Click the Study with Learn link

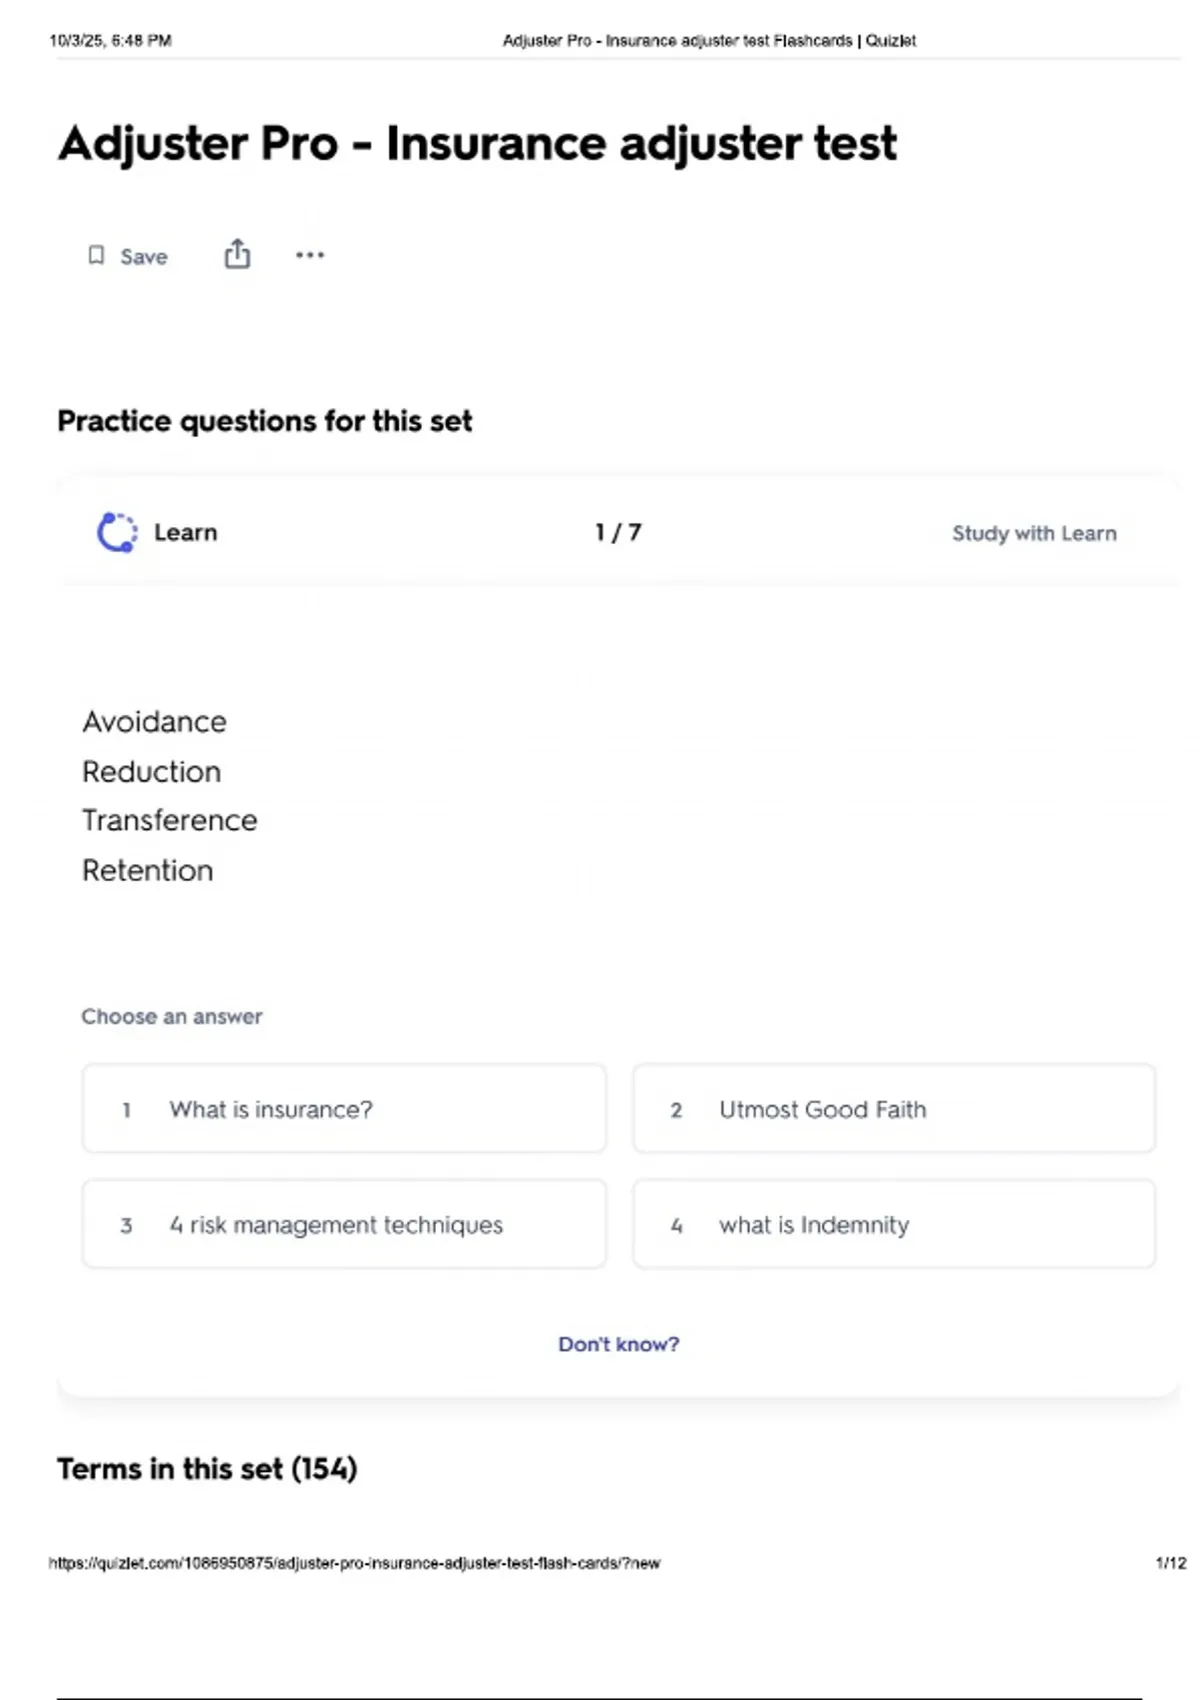pyautogui.click(x=1034, y=533)
